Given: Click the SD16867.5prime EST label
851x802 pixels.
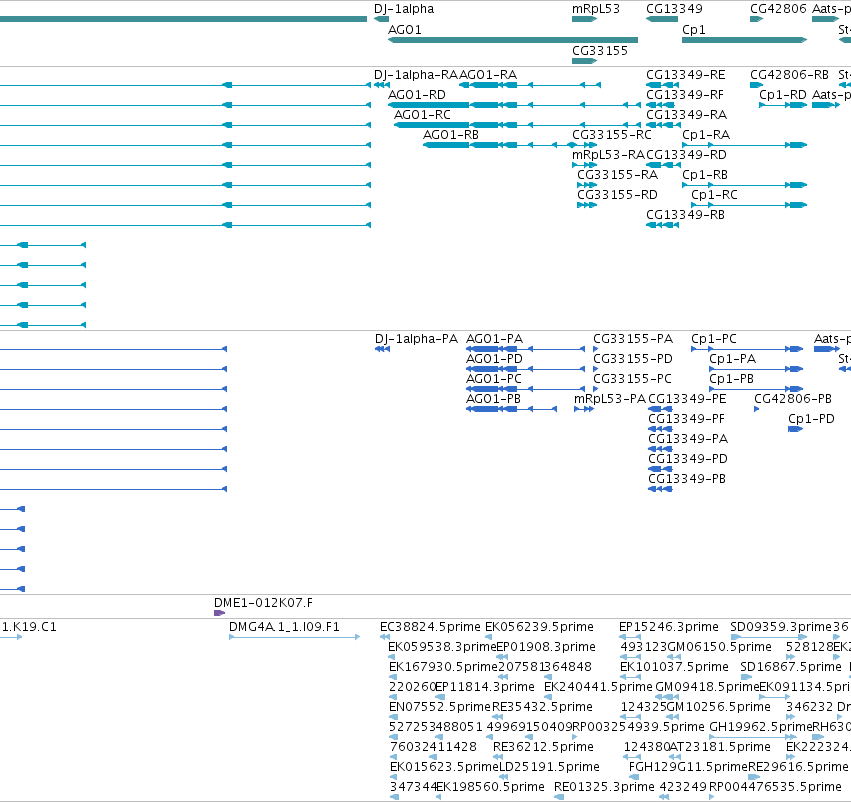Looking at the screenshot, I should (791, 667).
